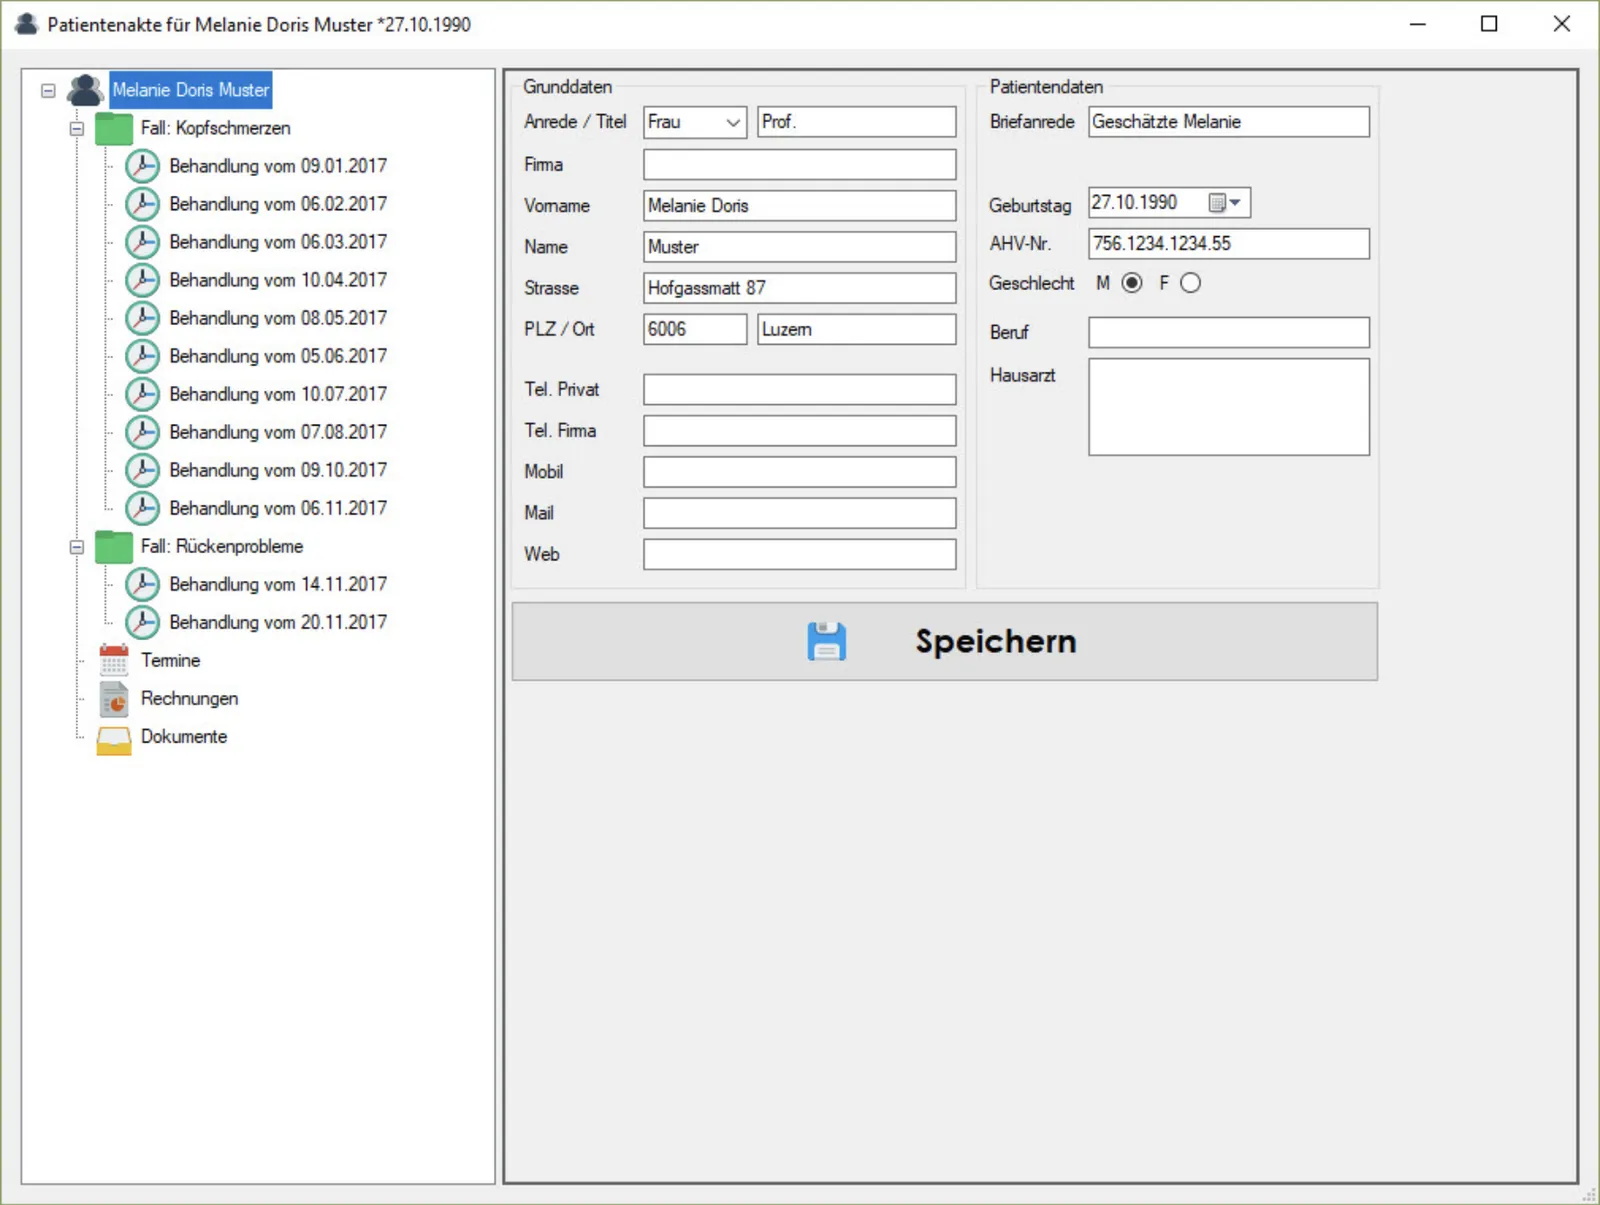
Task: Click into the Tel. Privat input field
Action: click(x=800, y=390)
